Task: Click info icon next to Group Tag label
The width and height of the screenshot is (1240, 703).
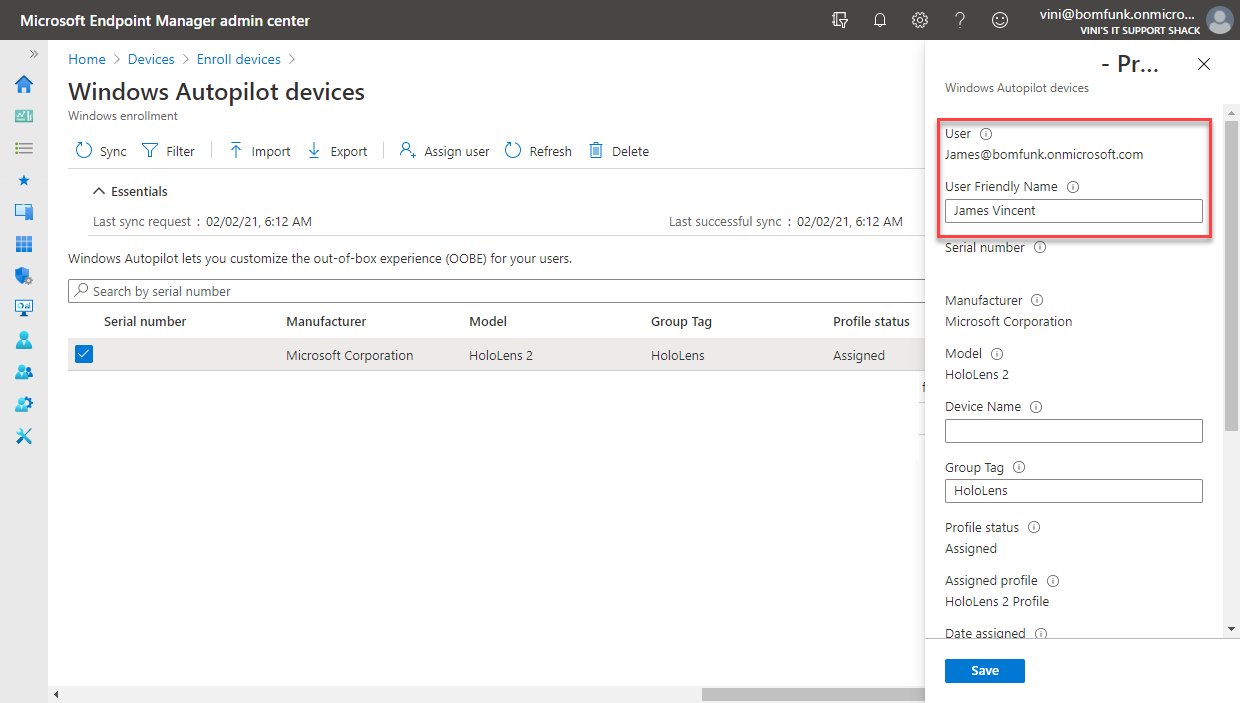Action: [x=1019, y=468]
